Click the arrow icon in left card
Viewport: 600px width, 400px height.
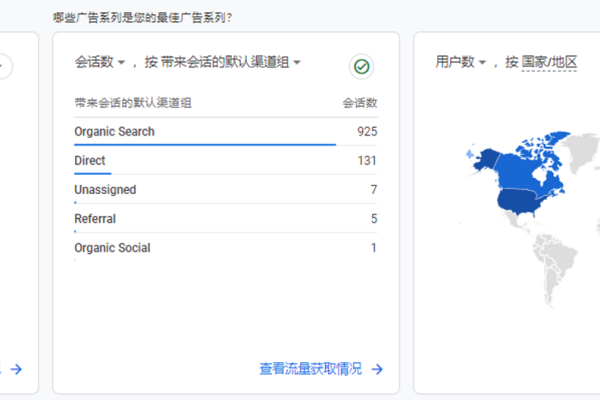point(16,369)
